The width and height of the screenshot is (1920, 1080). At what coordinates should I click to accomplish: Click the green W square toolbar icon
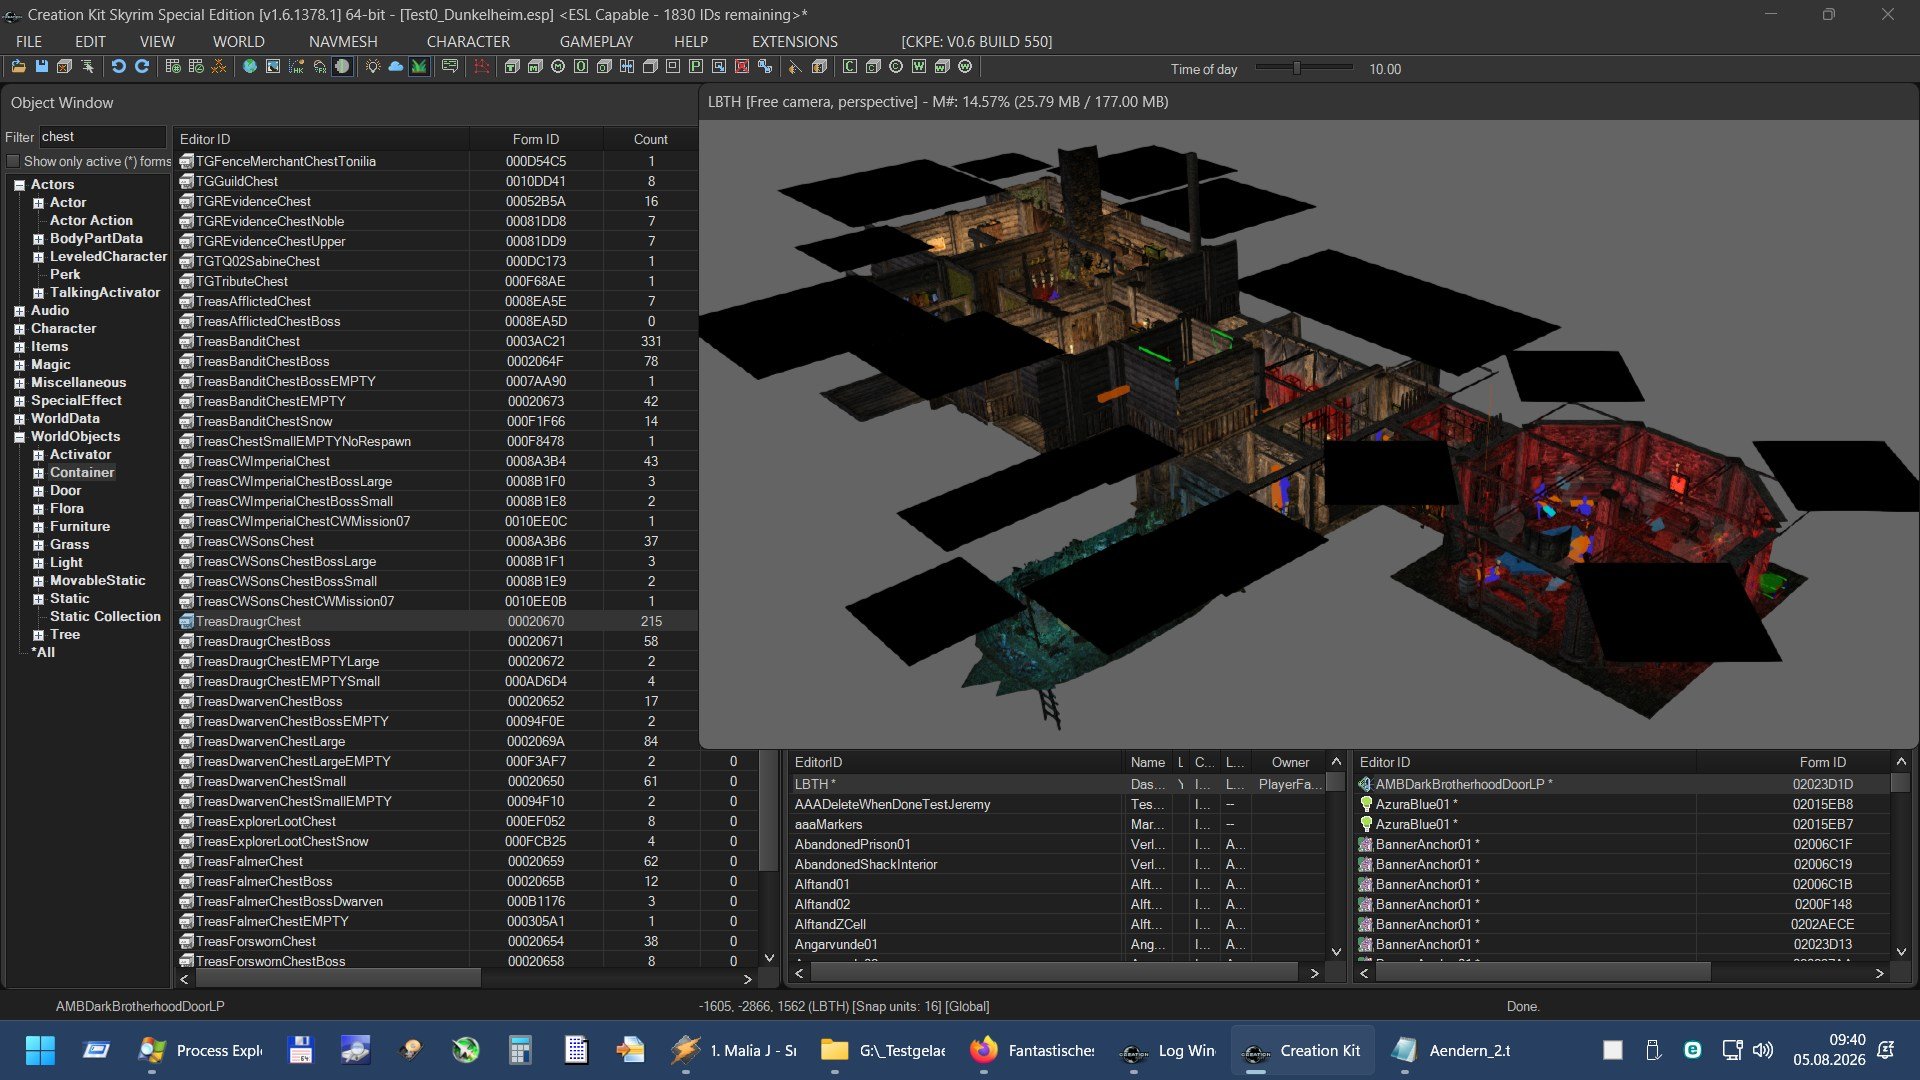click(x=919, y=67)
